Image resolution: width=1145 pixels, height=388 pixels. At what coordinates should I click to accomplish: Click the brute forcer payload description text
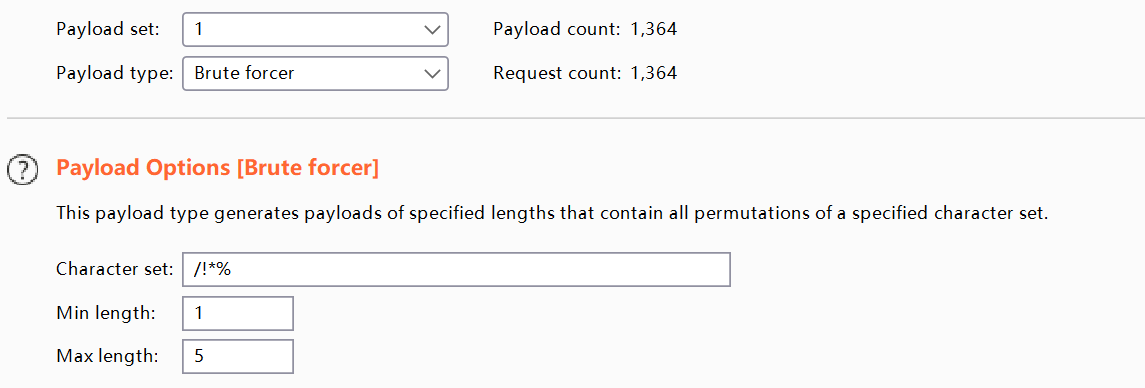point(552,216)
